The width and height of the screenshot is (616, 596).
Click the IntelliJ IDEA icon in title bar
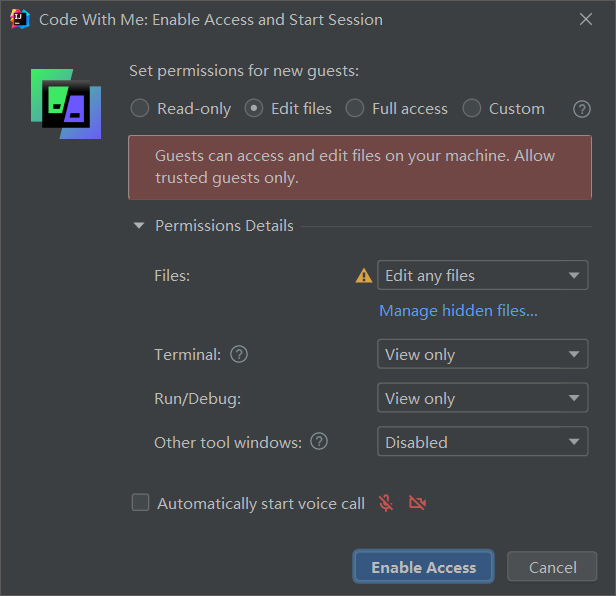(19, 19)
